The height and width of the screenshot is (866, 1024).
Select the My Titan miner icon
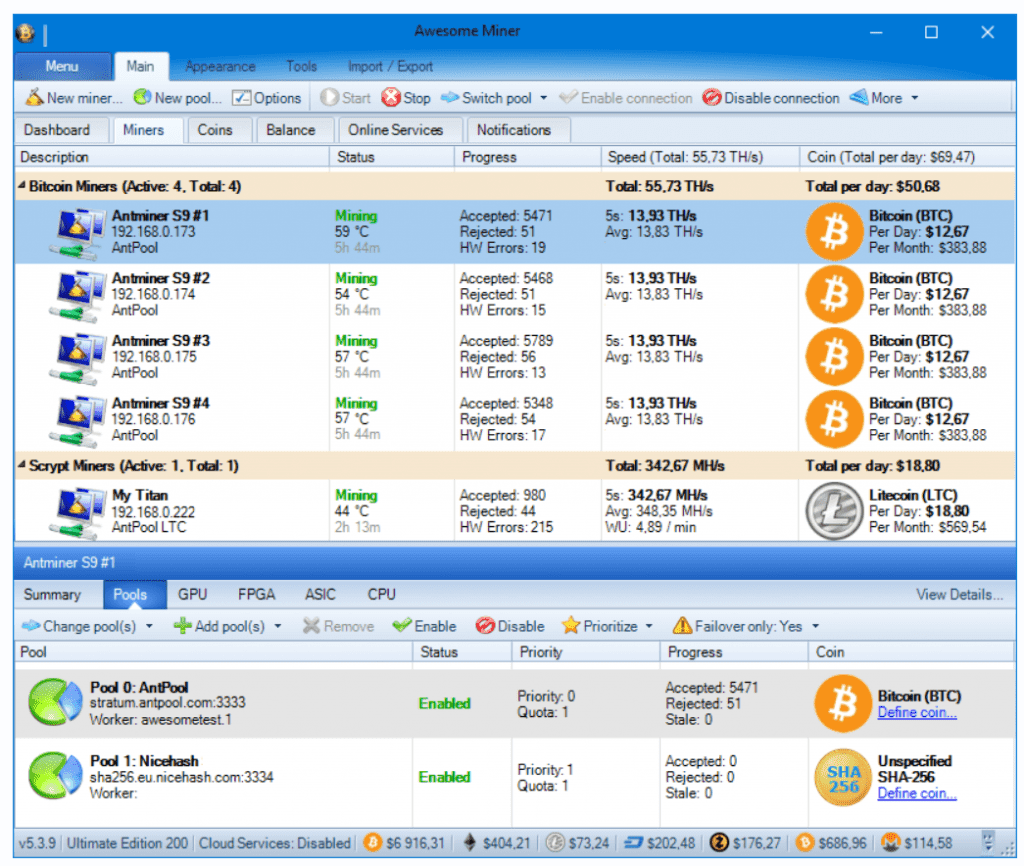(x=77, y=512)
